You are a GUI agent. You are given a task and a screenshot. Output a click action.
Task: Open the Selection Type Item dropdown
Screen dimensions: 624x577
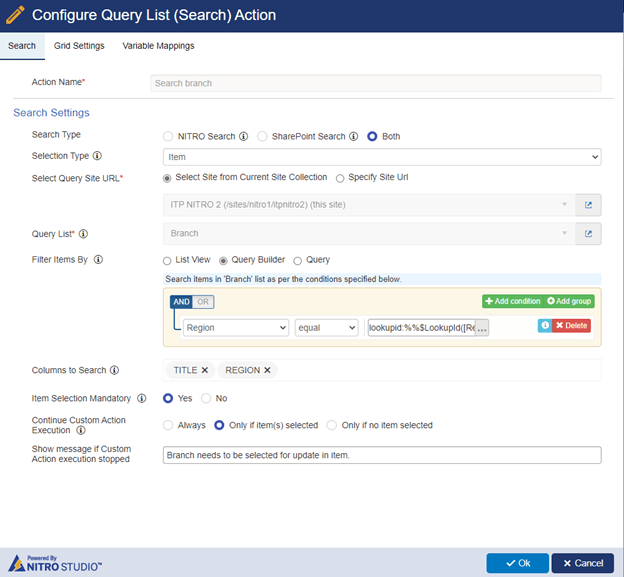coord(382,157)
